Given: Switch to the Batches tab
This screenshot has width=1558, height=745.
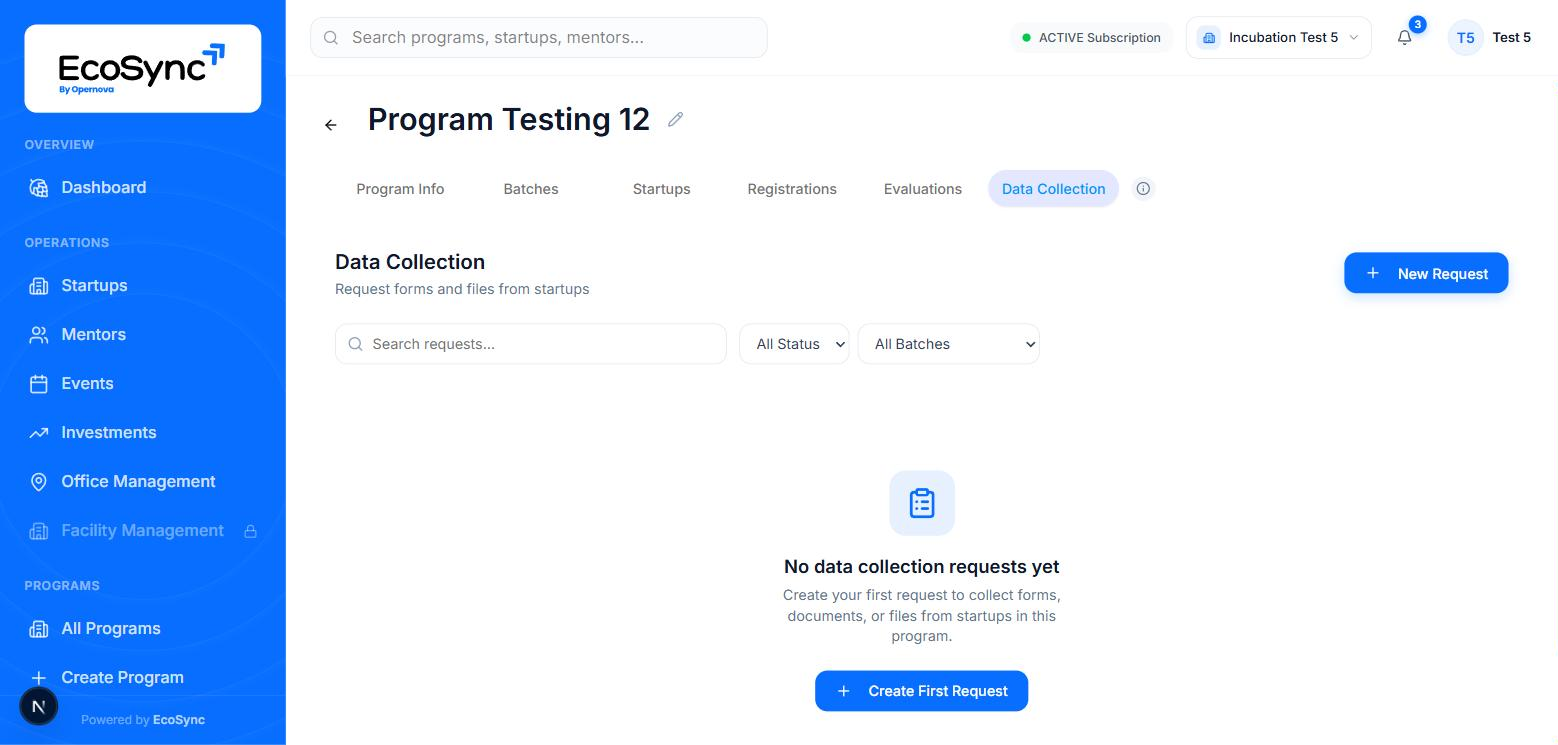Looking at the screenshot, I should (531, 189).
